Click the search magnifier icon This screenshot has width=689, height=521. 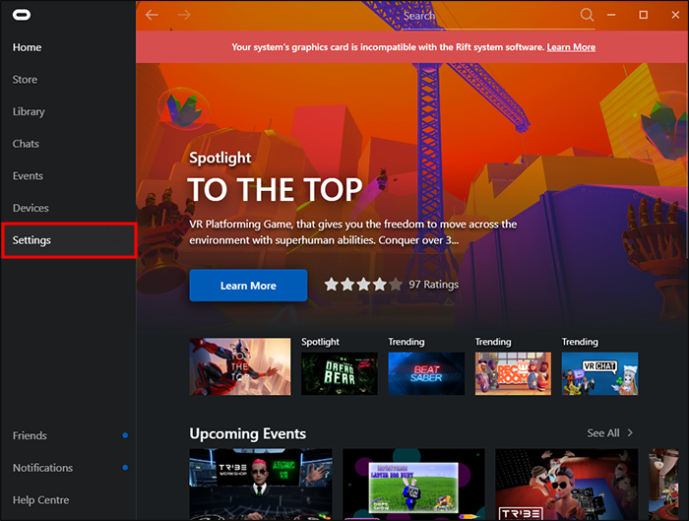click(587, 15)
